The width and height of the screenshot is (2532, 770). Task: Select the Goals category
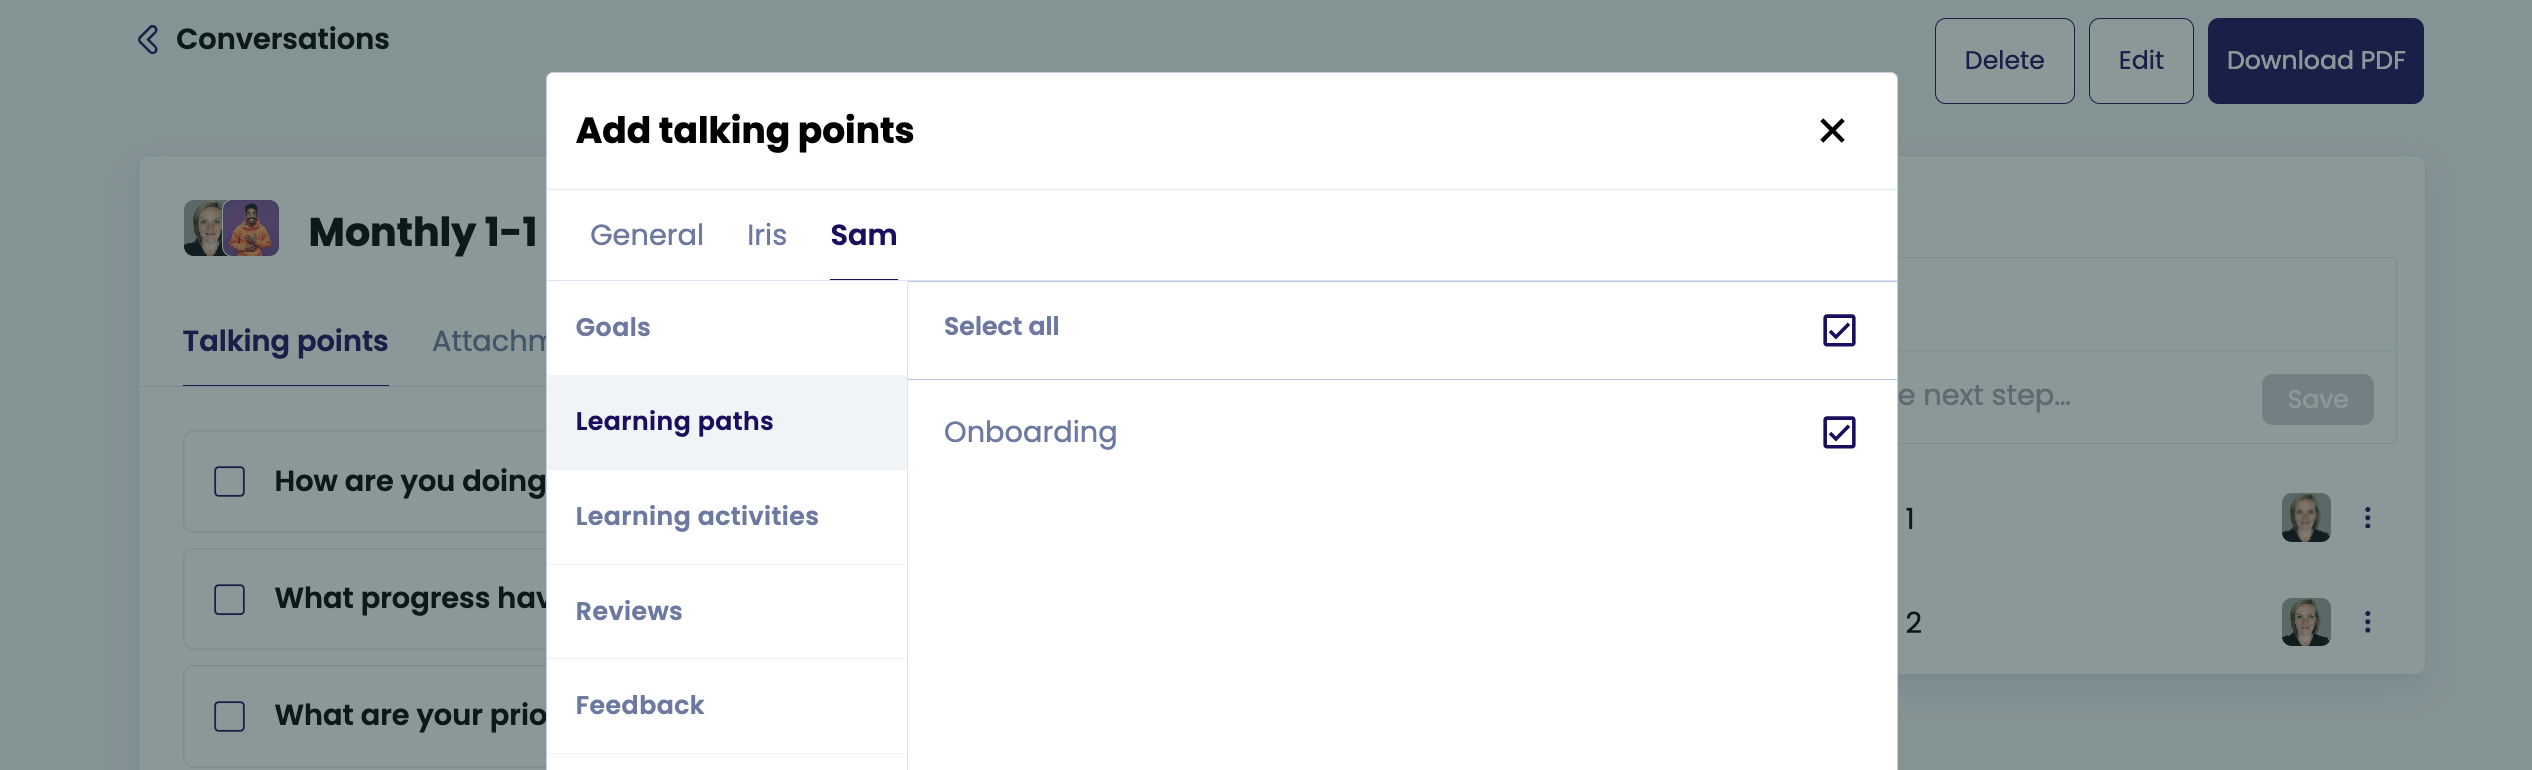(613, 328)
